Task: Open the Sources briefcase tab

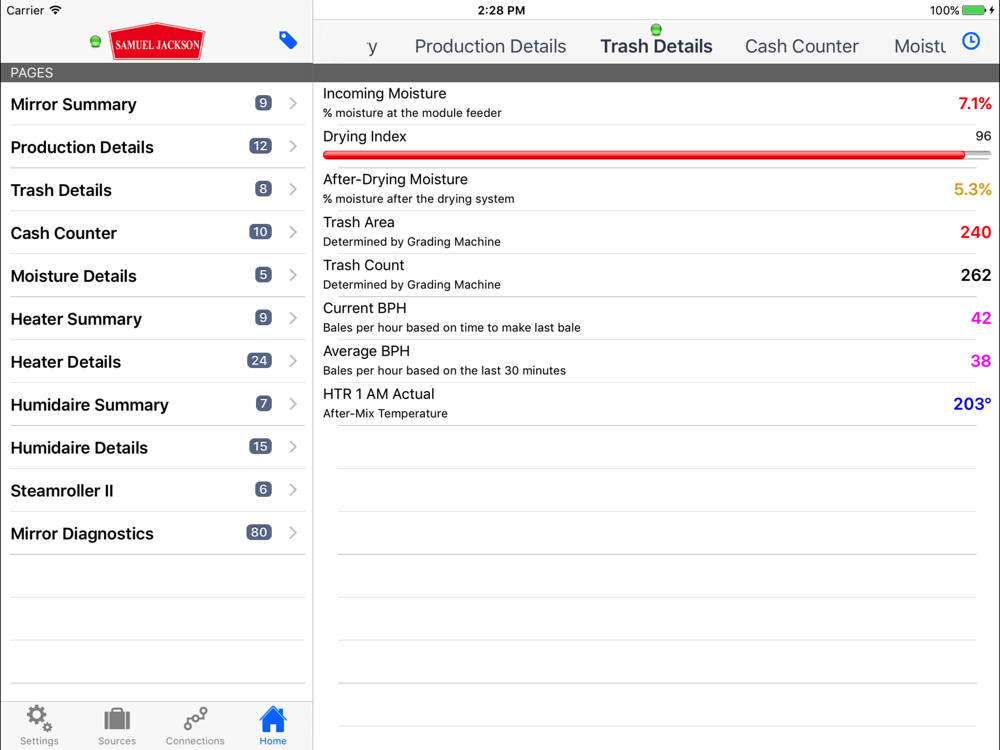Action: 117,726
